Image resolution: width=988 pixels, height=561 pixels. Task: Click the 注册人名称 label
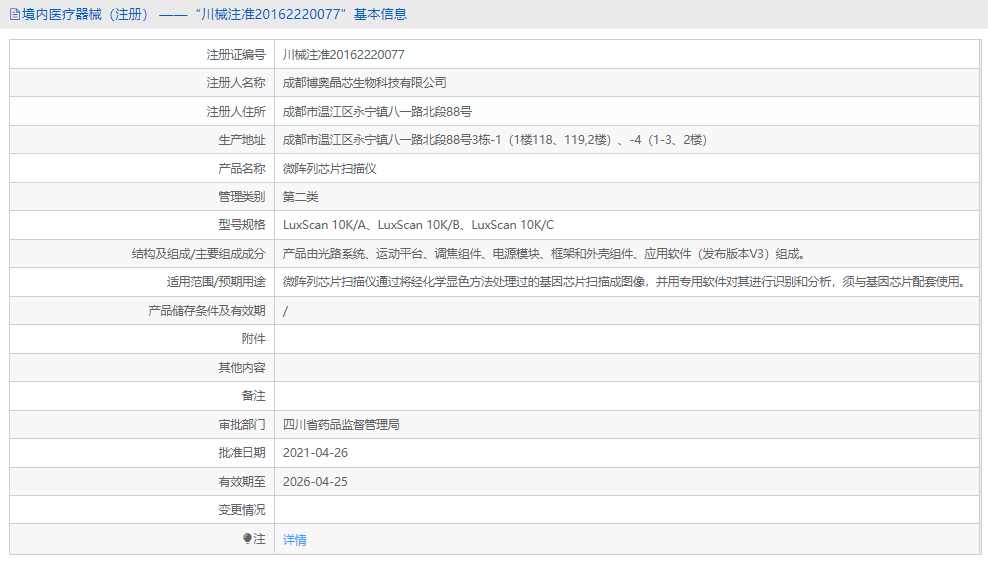point(236,83)
